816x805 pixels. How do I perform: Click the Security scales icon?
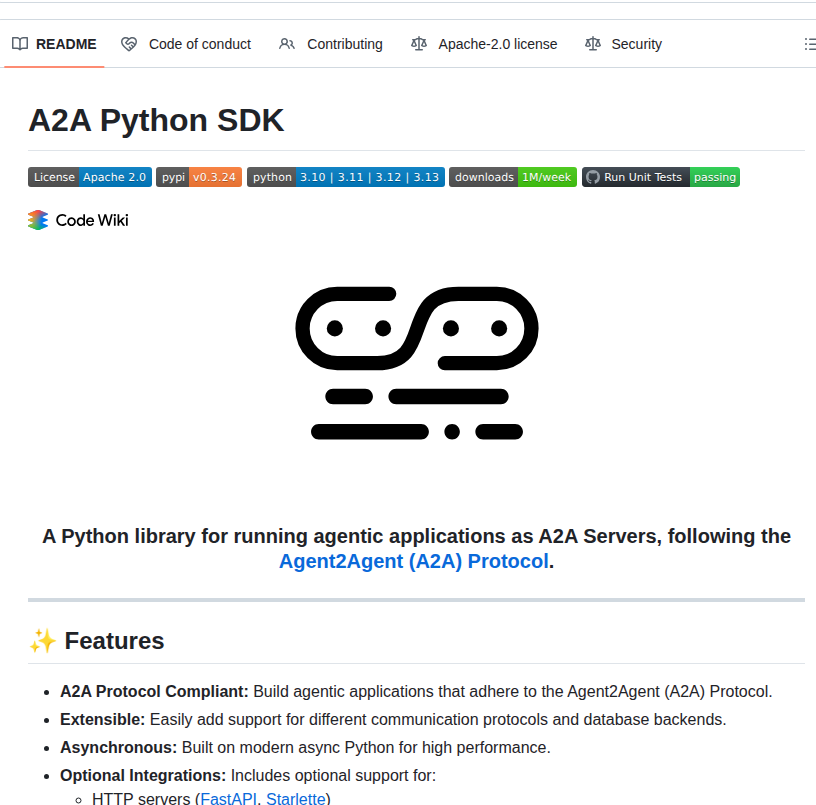(x=592, y=44)
